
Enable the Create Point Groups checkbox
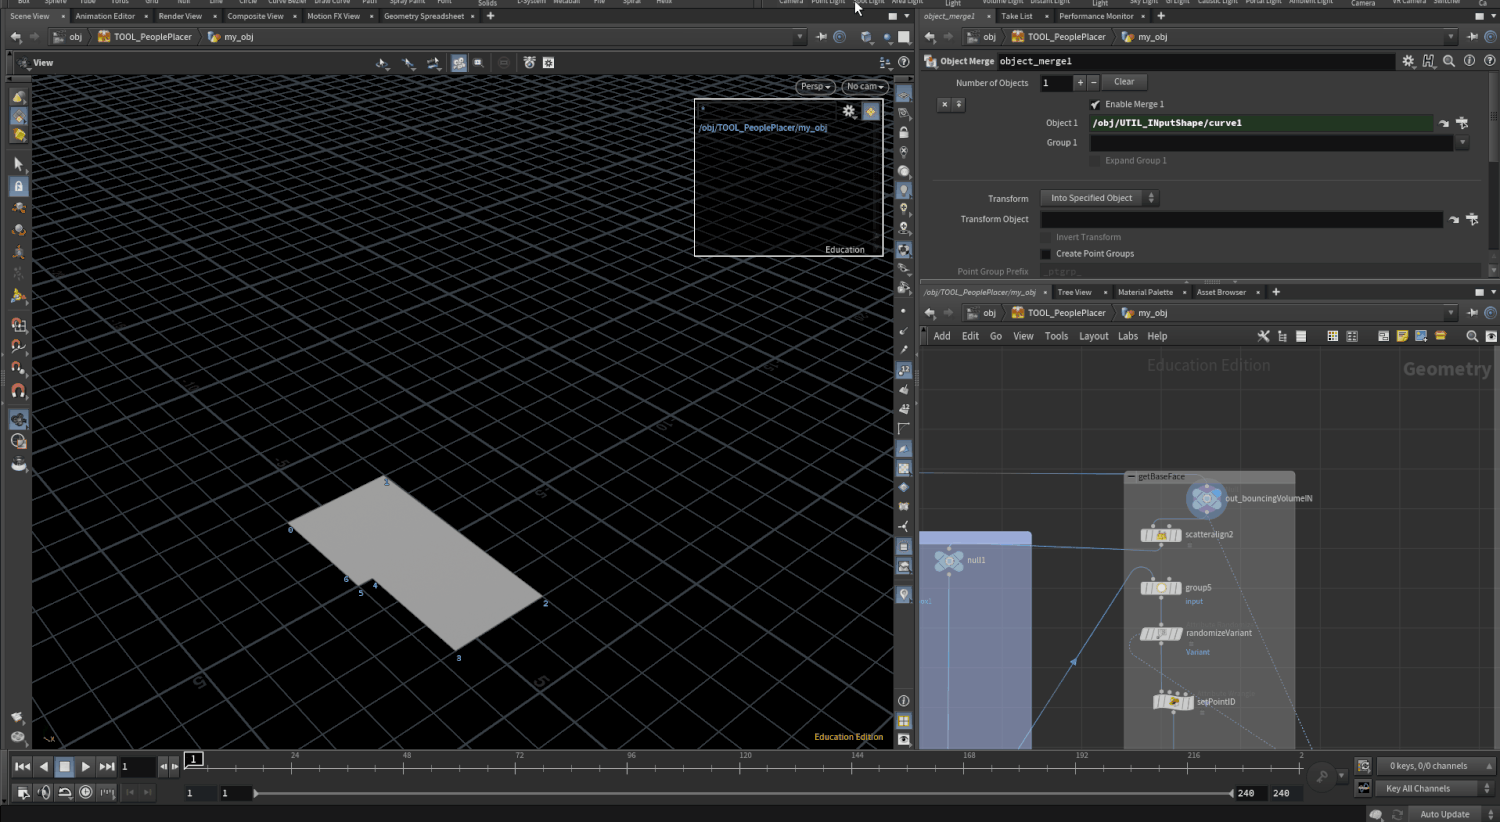[x=1046, y=253]
